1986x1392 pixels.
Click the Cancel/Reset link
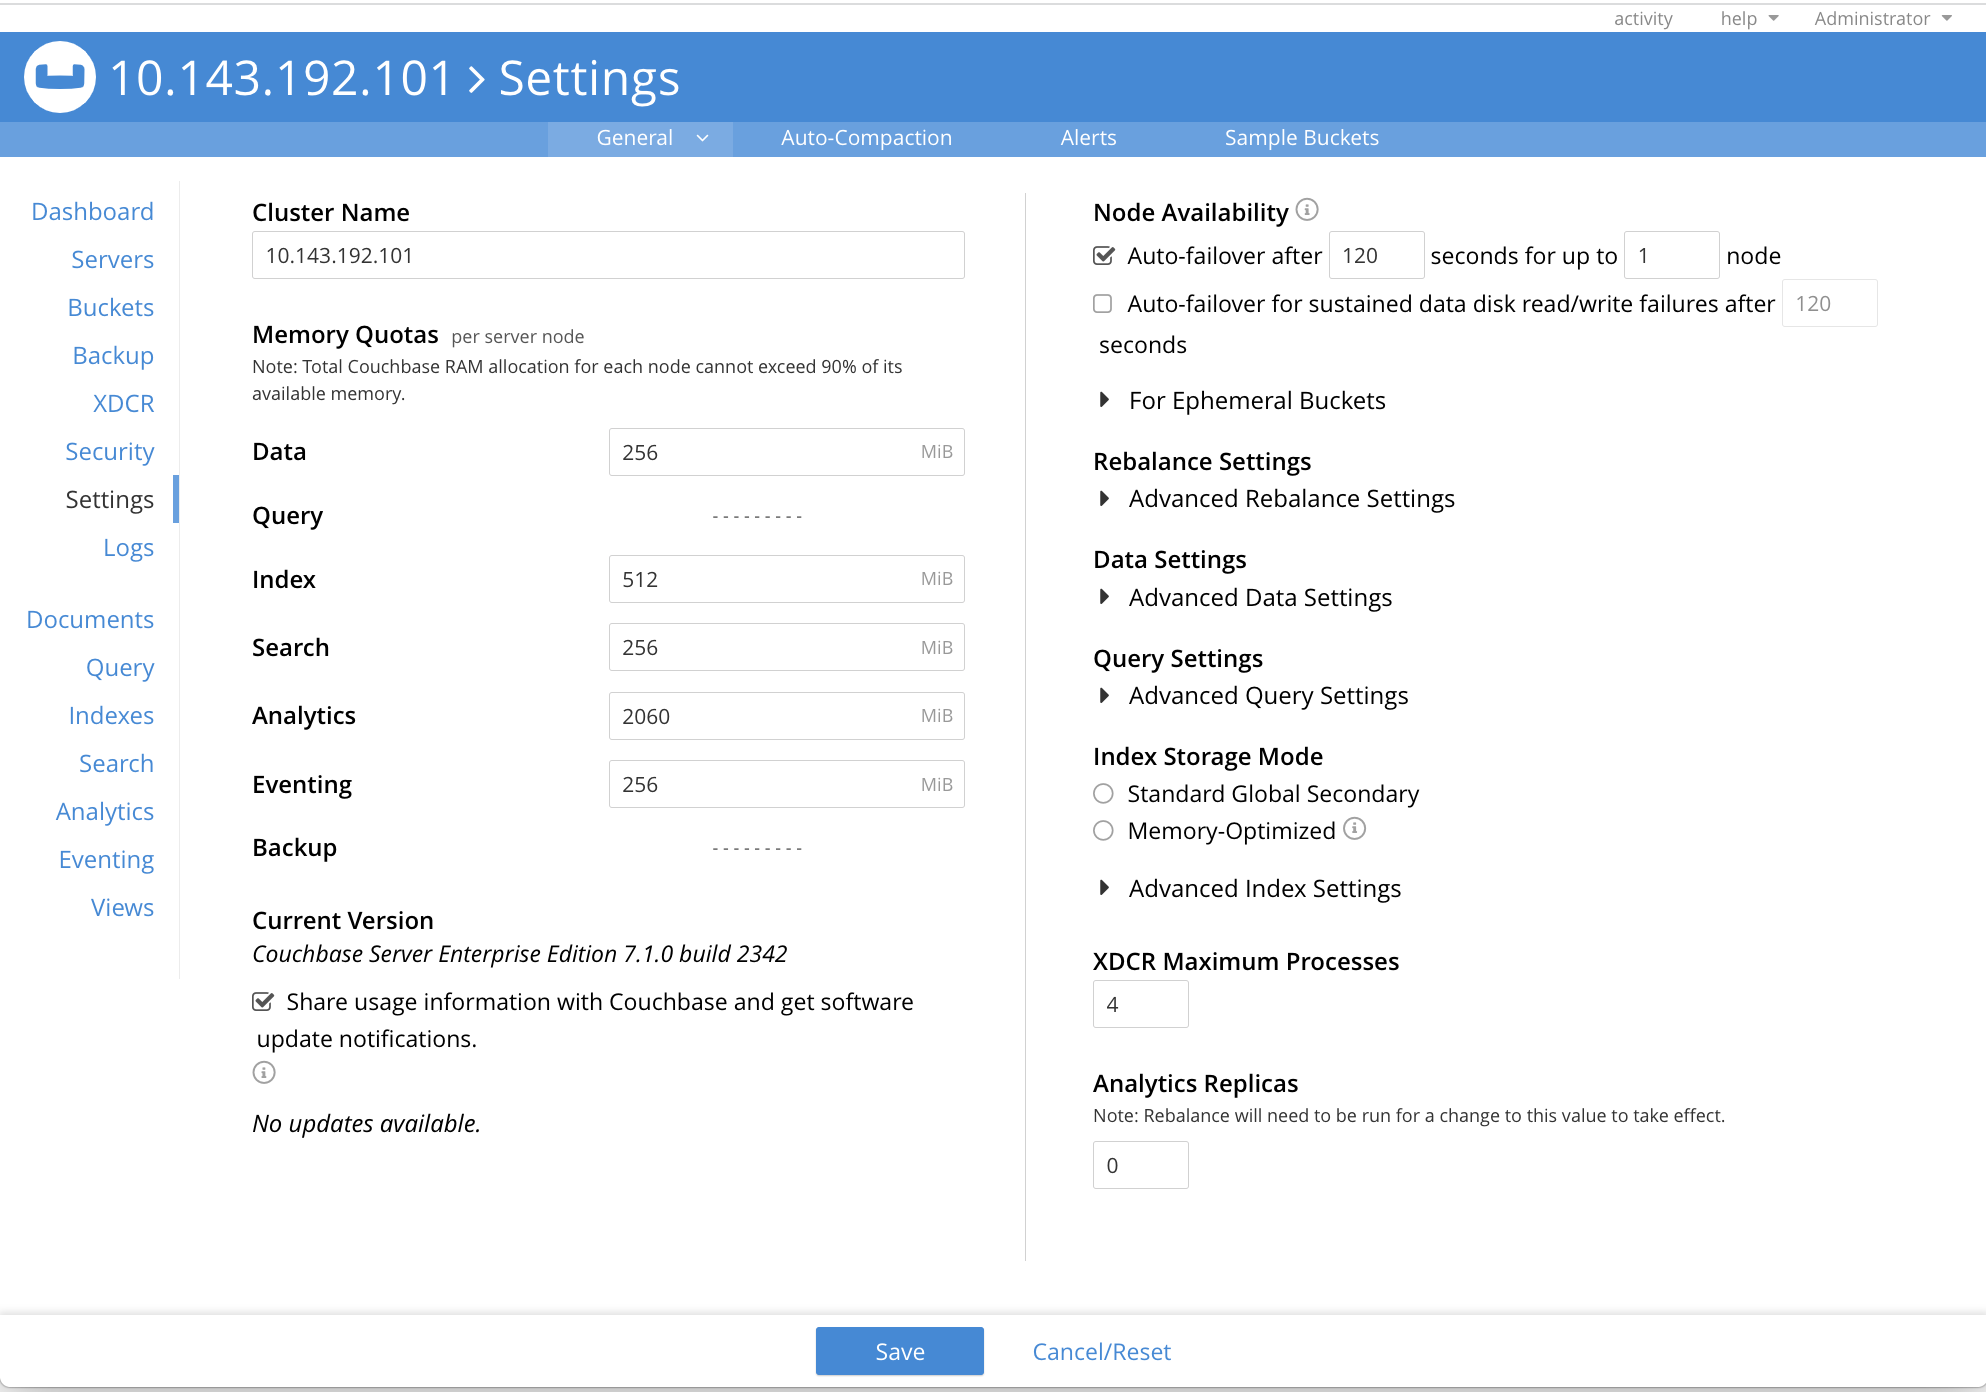pyautogui.click(x=1101, y=1351)
